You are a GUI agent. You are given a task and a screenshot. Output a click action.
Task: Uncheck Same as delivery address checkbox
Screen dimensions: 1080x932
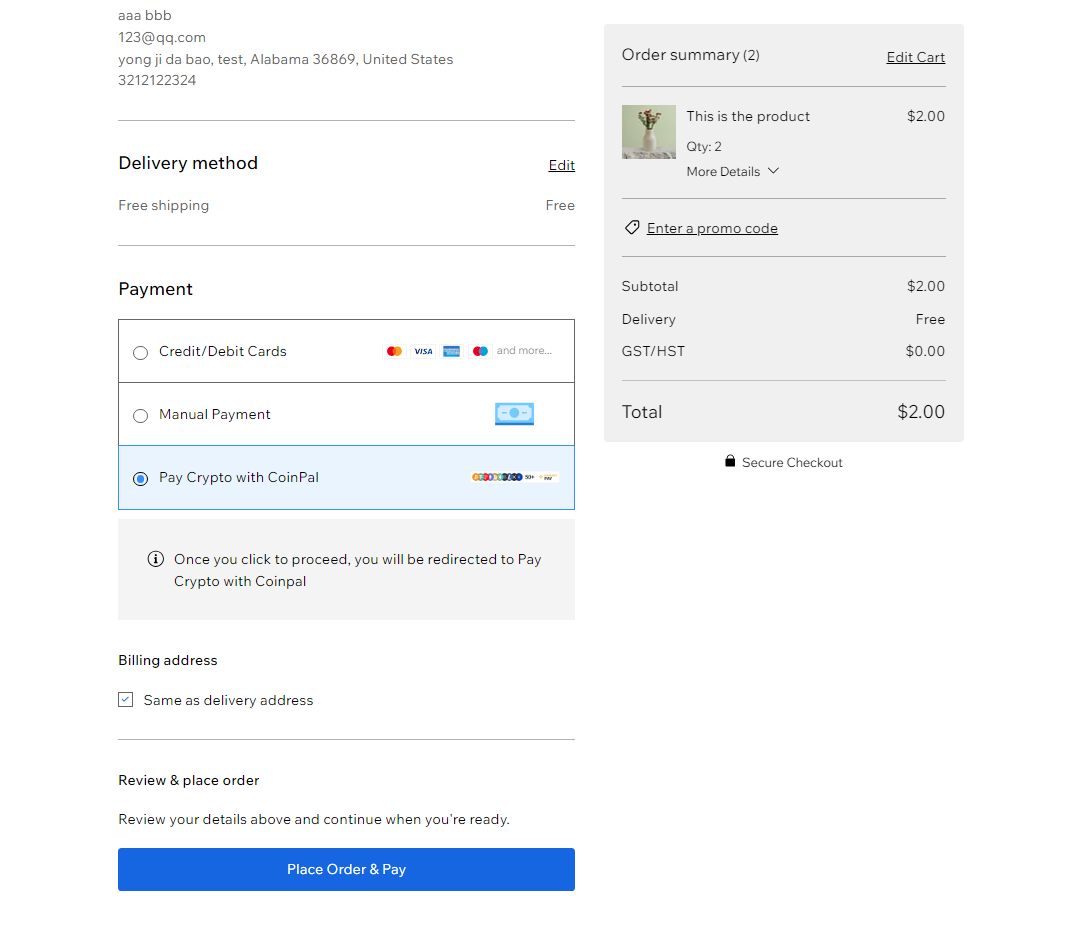125,700
